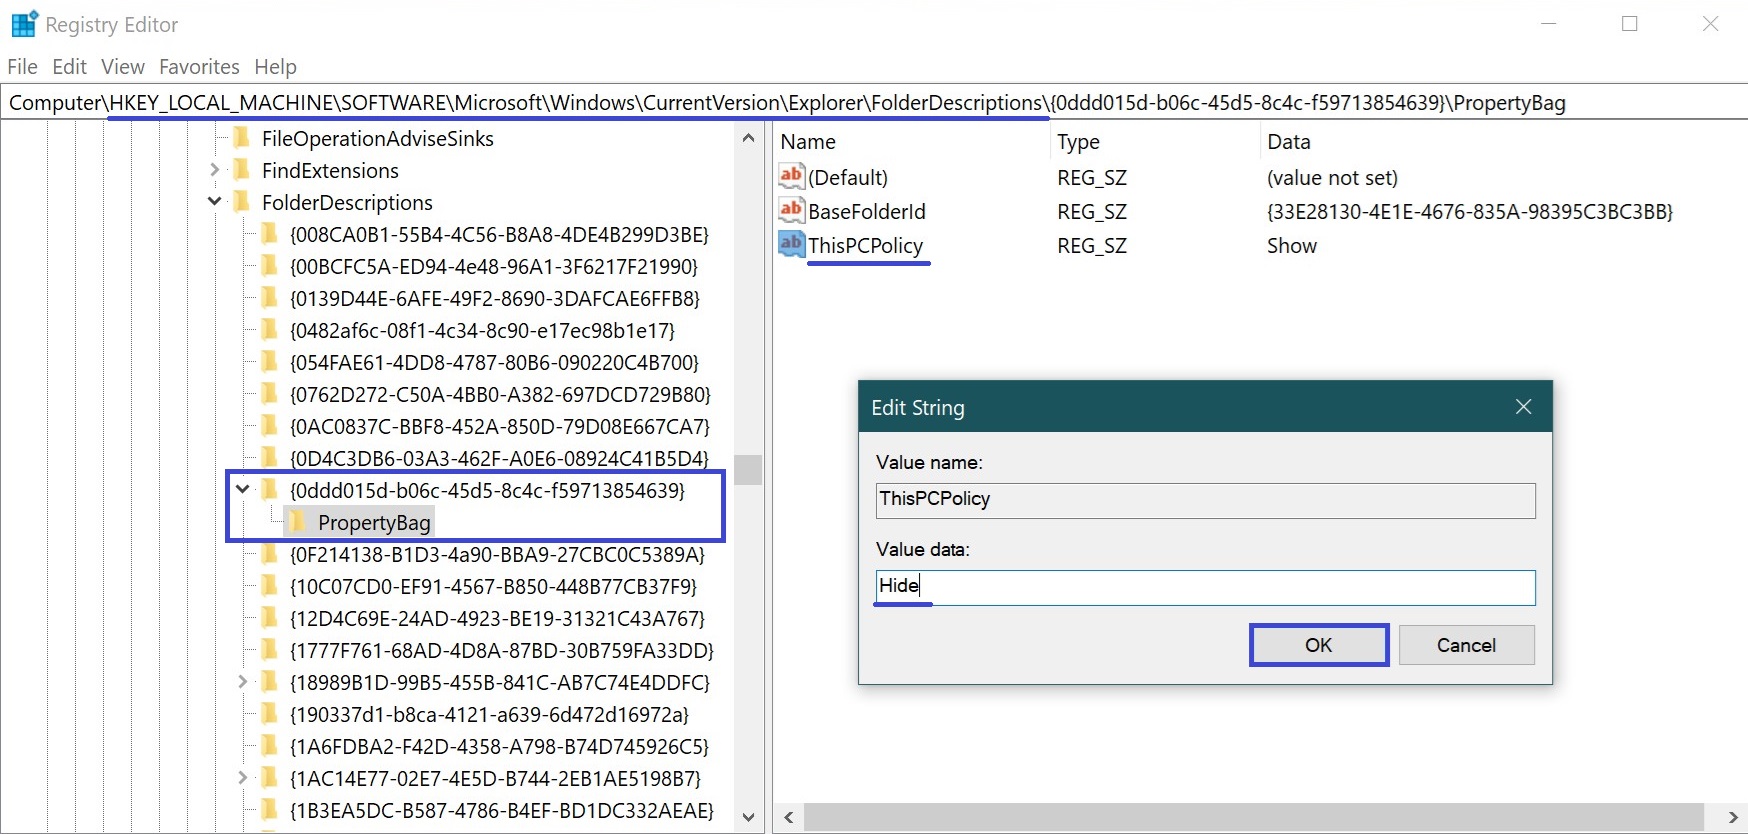
Task: Select the {1B3EA5DC-B587-4786-B4EF-BD1DC332AEAE} key name
Action: pos(502,810)
